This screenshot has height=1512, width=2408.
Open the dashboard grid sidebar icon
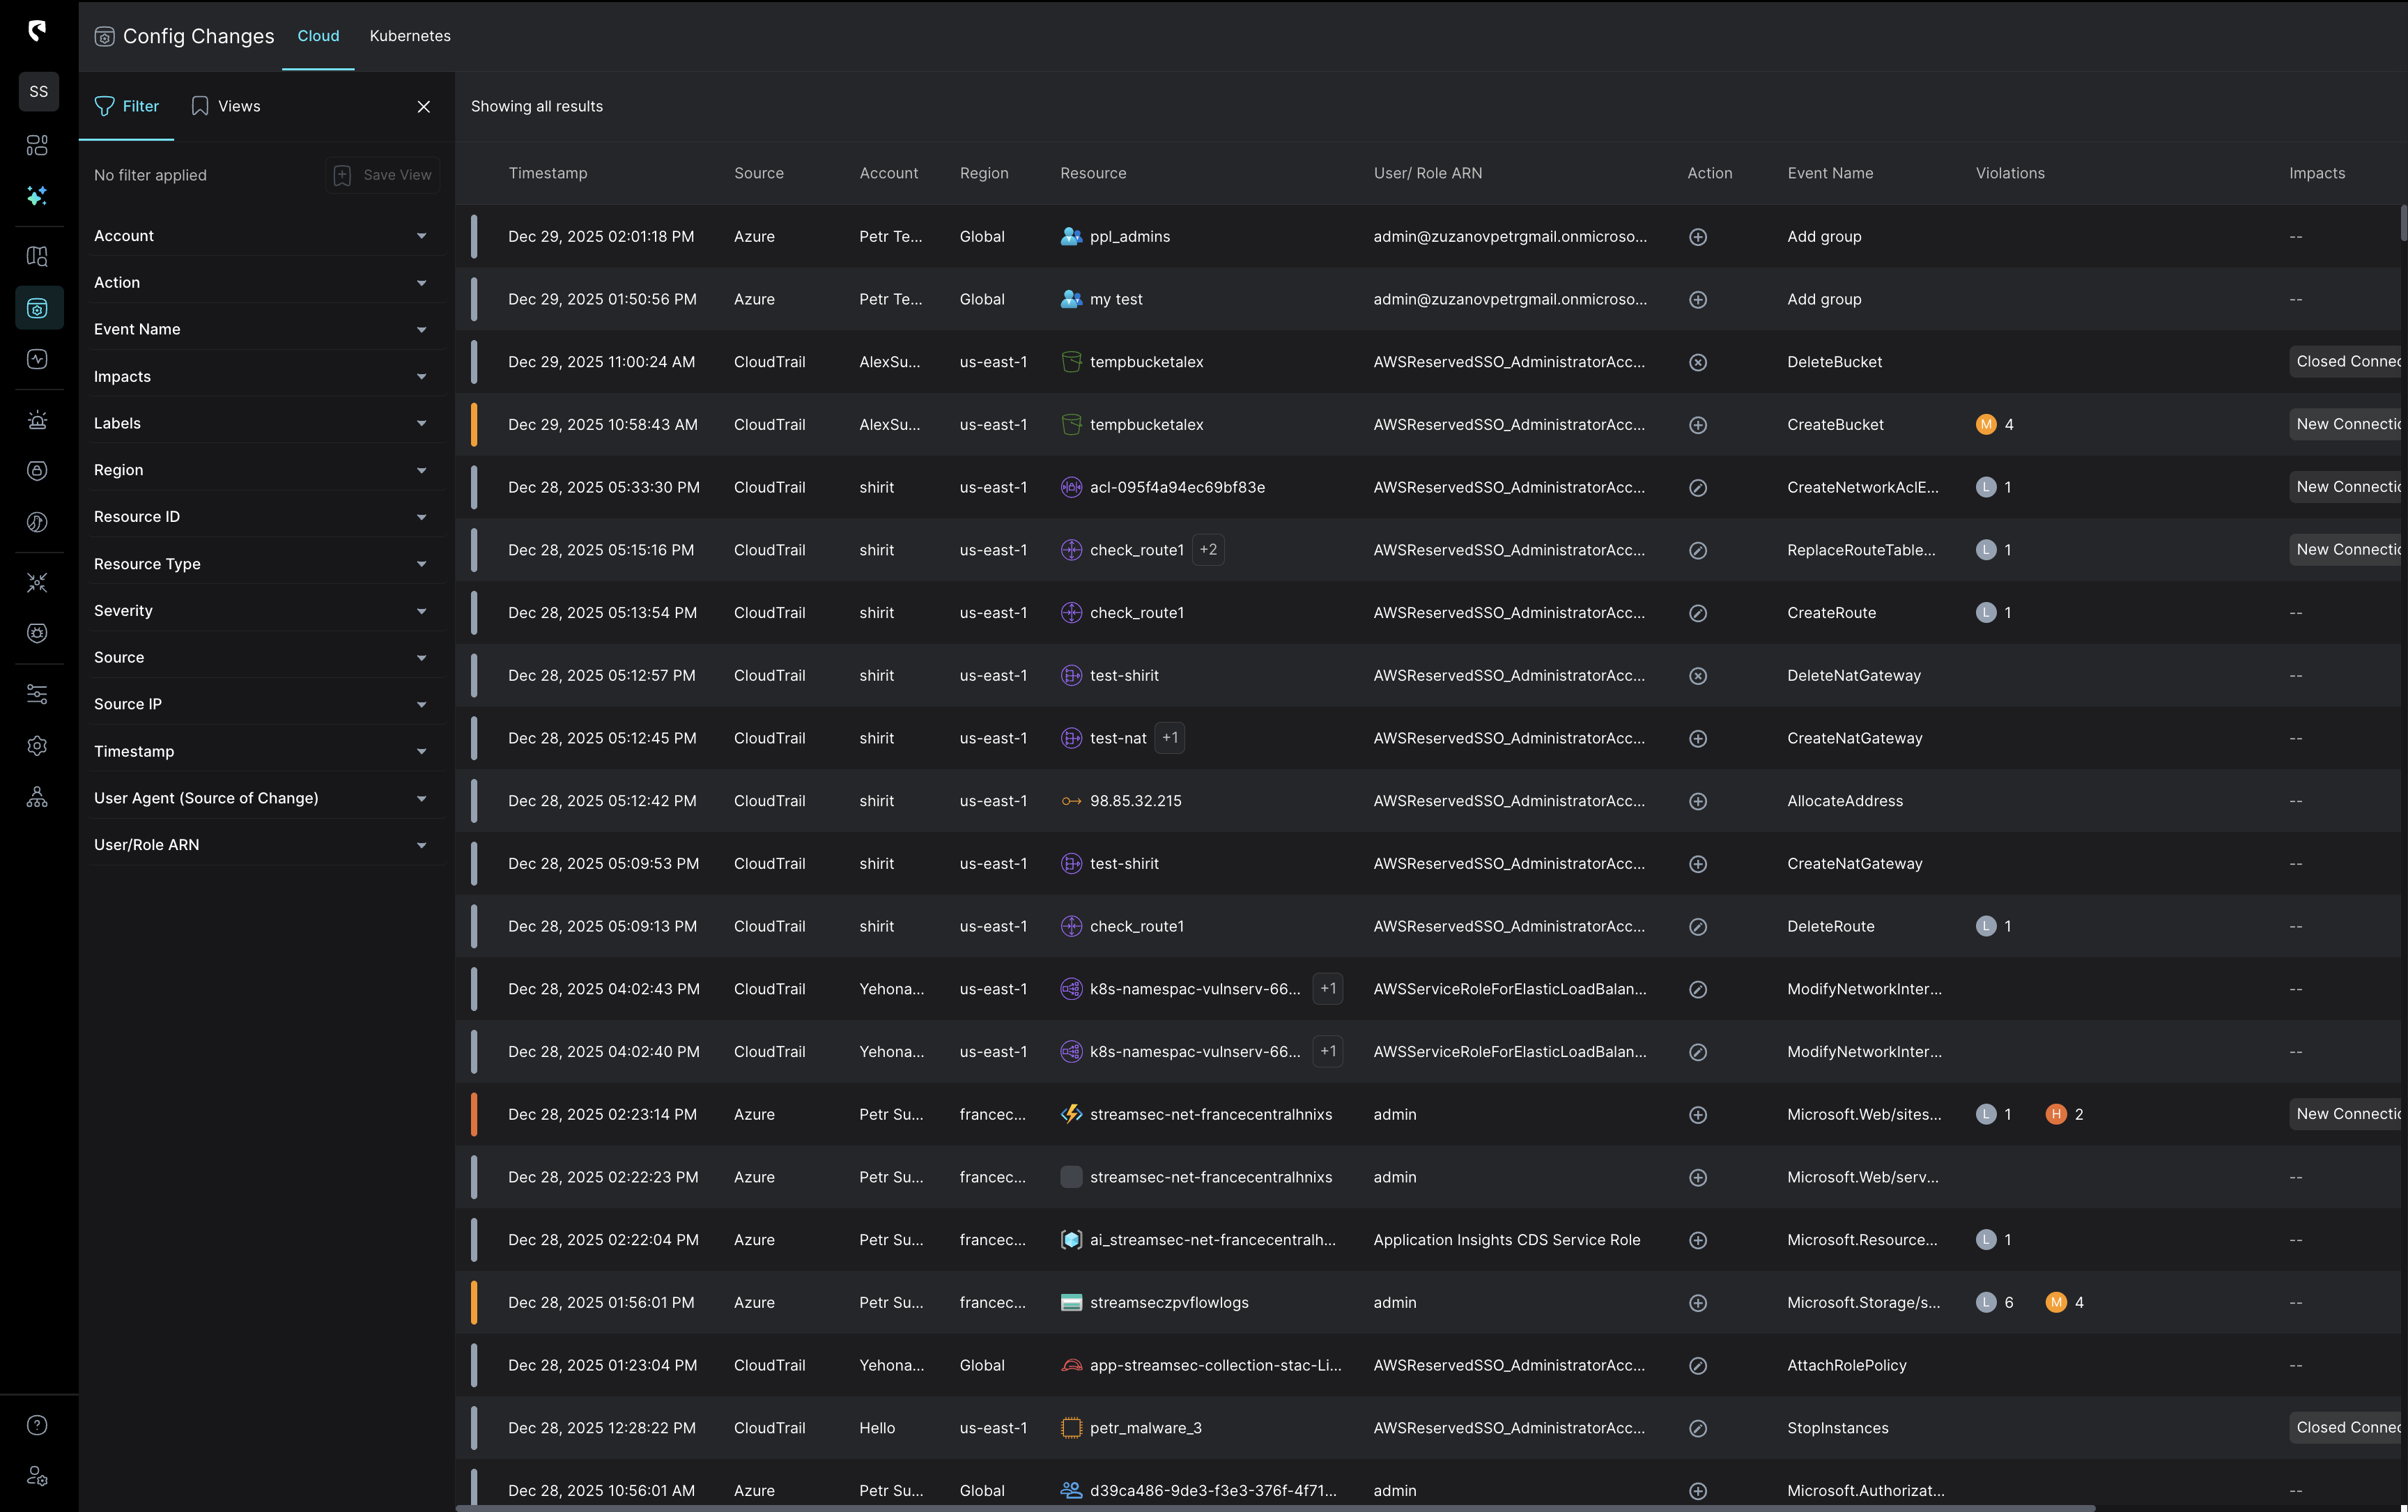(x=37, y=146)
